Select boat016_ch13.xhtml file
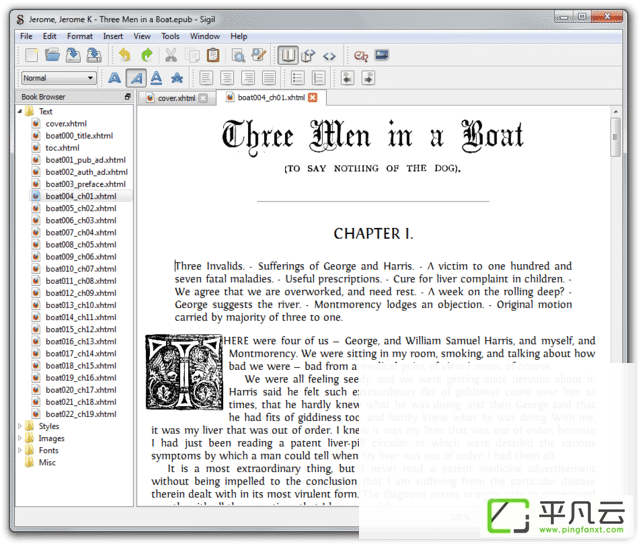This screenshot has width=640, height=544. coord(80,341)
